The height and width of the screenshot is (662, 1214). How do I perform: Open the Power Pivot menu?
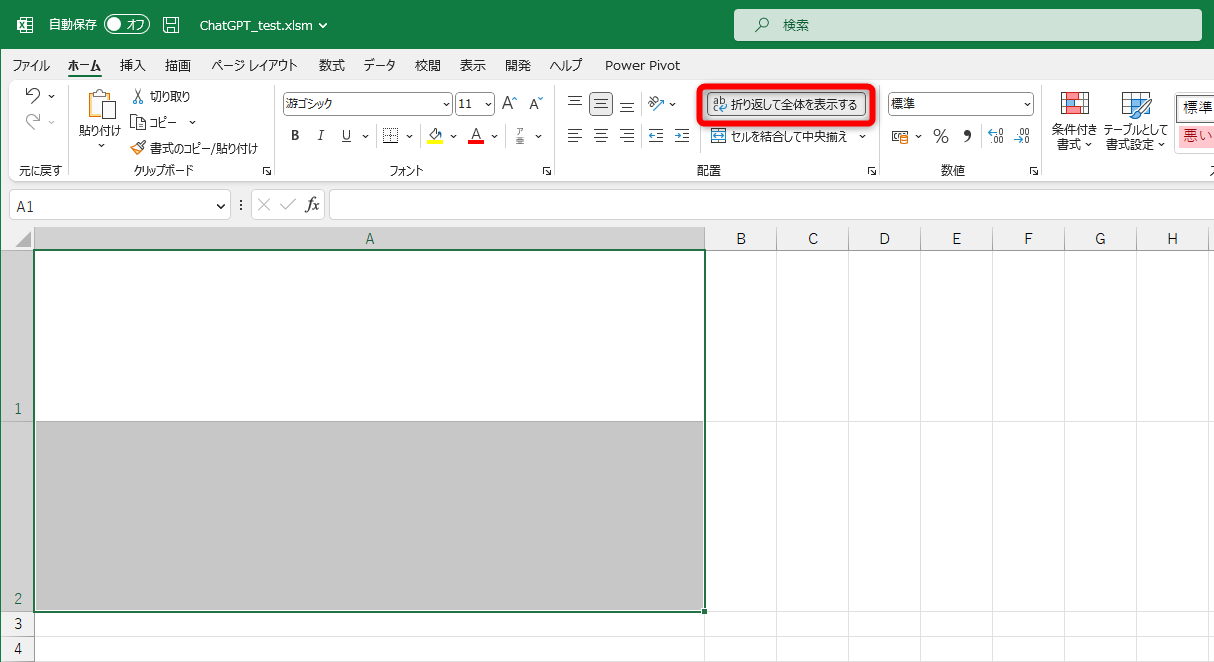point(642,65)
